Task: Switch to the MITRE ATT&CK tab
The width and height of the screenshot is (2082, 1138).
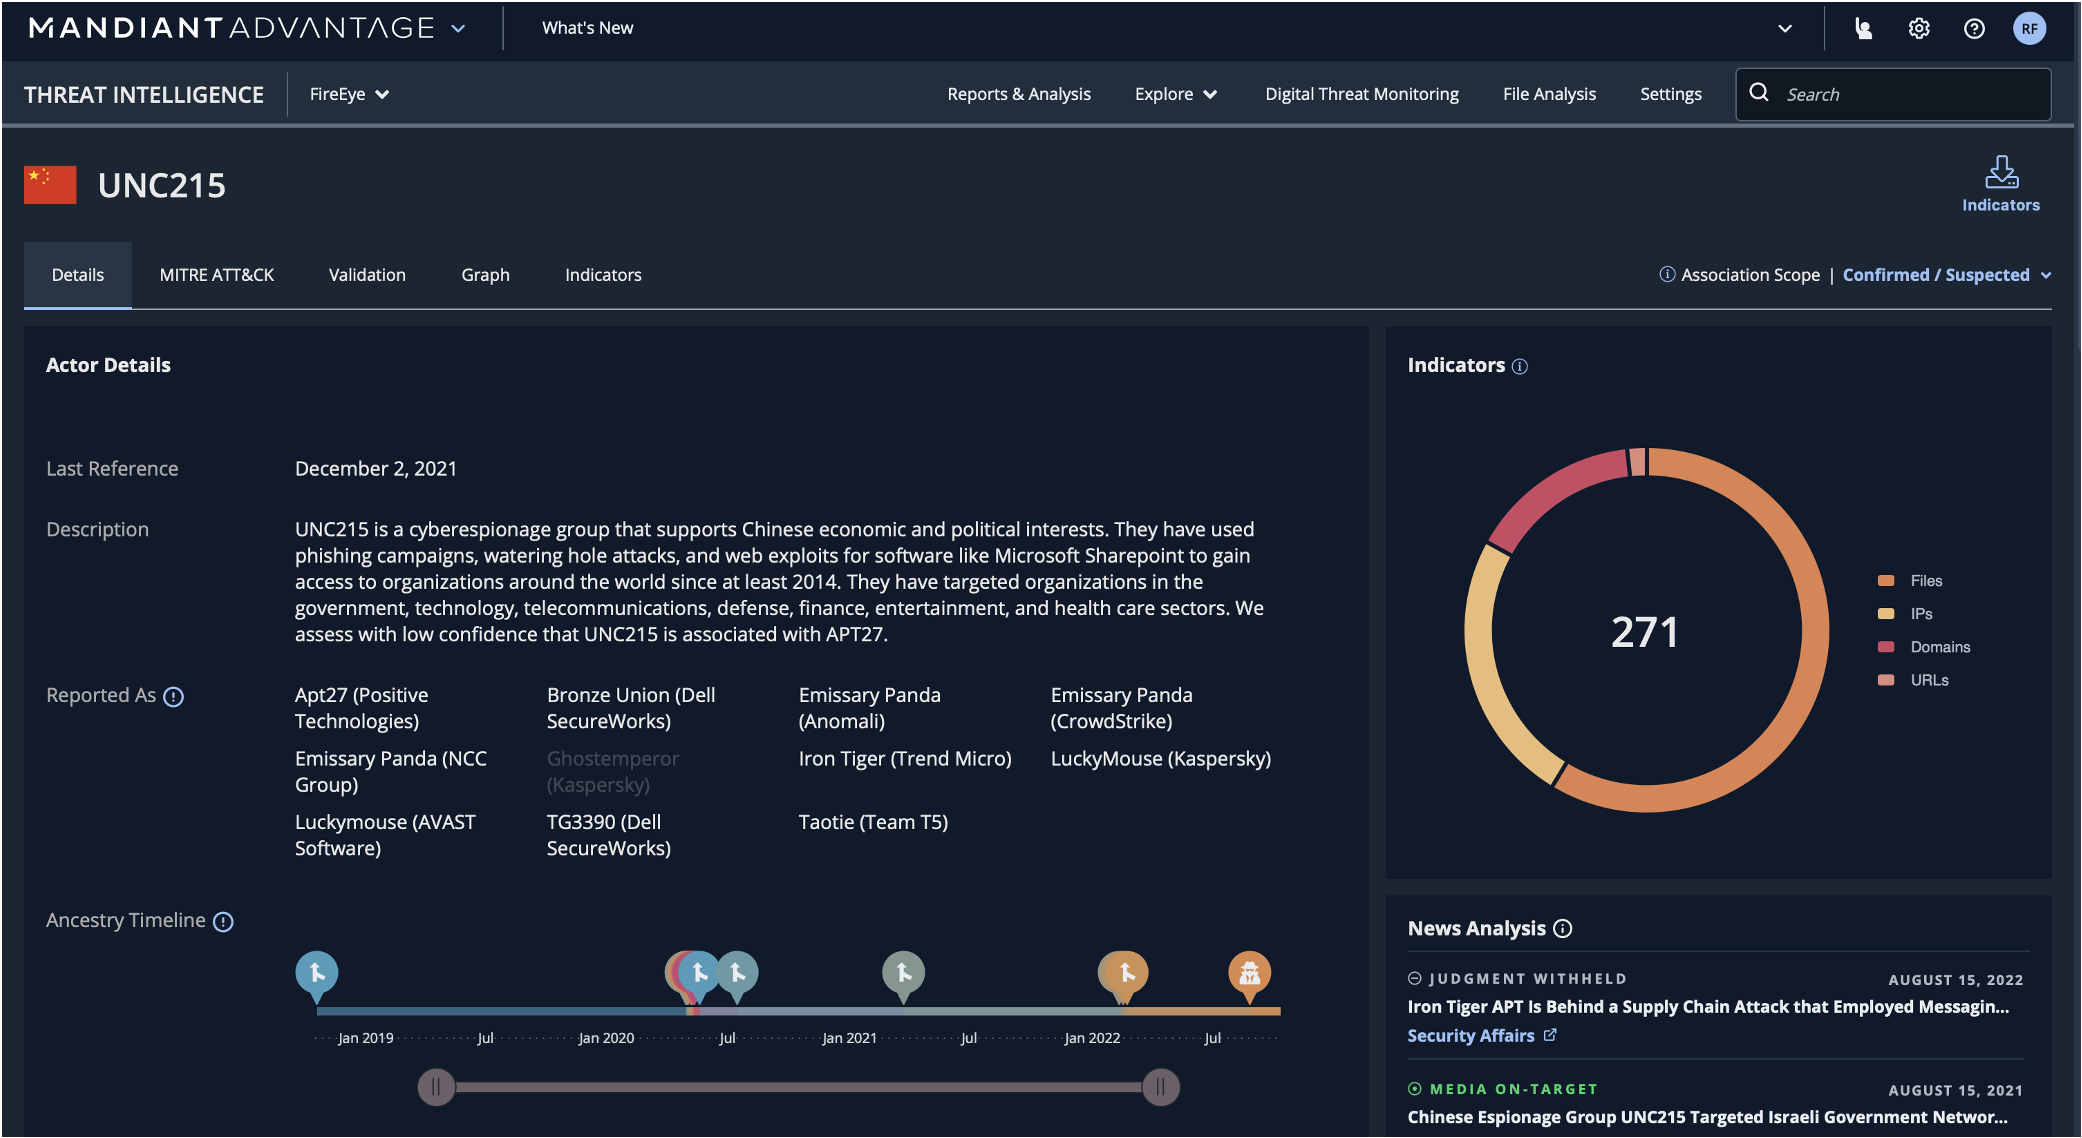Action: tap(217, 275)
